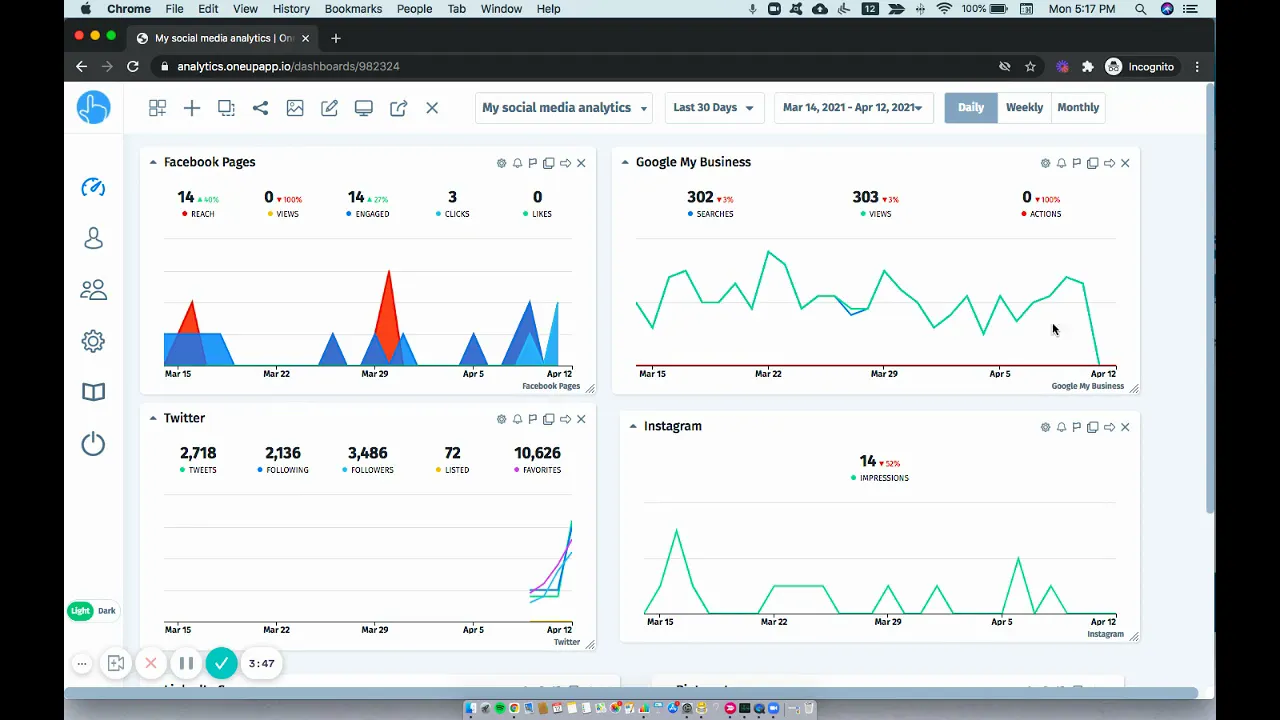Image resolution: width=1280 pixels, height=720 pixels.
Task: Switch theme to Light mode
Action: click(x=80, y=611)
